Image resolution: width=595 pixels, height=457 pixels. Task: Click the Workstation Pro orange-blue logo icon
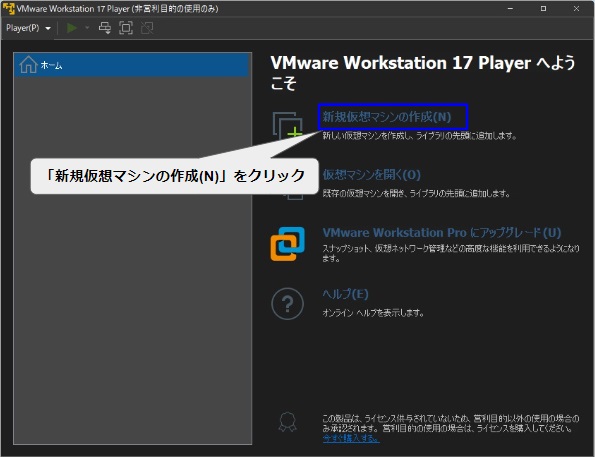pos(287,244)
